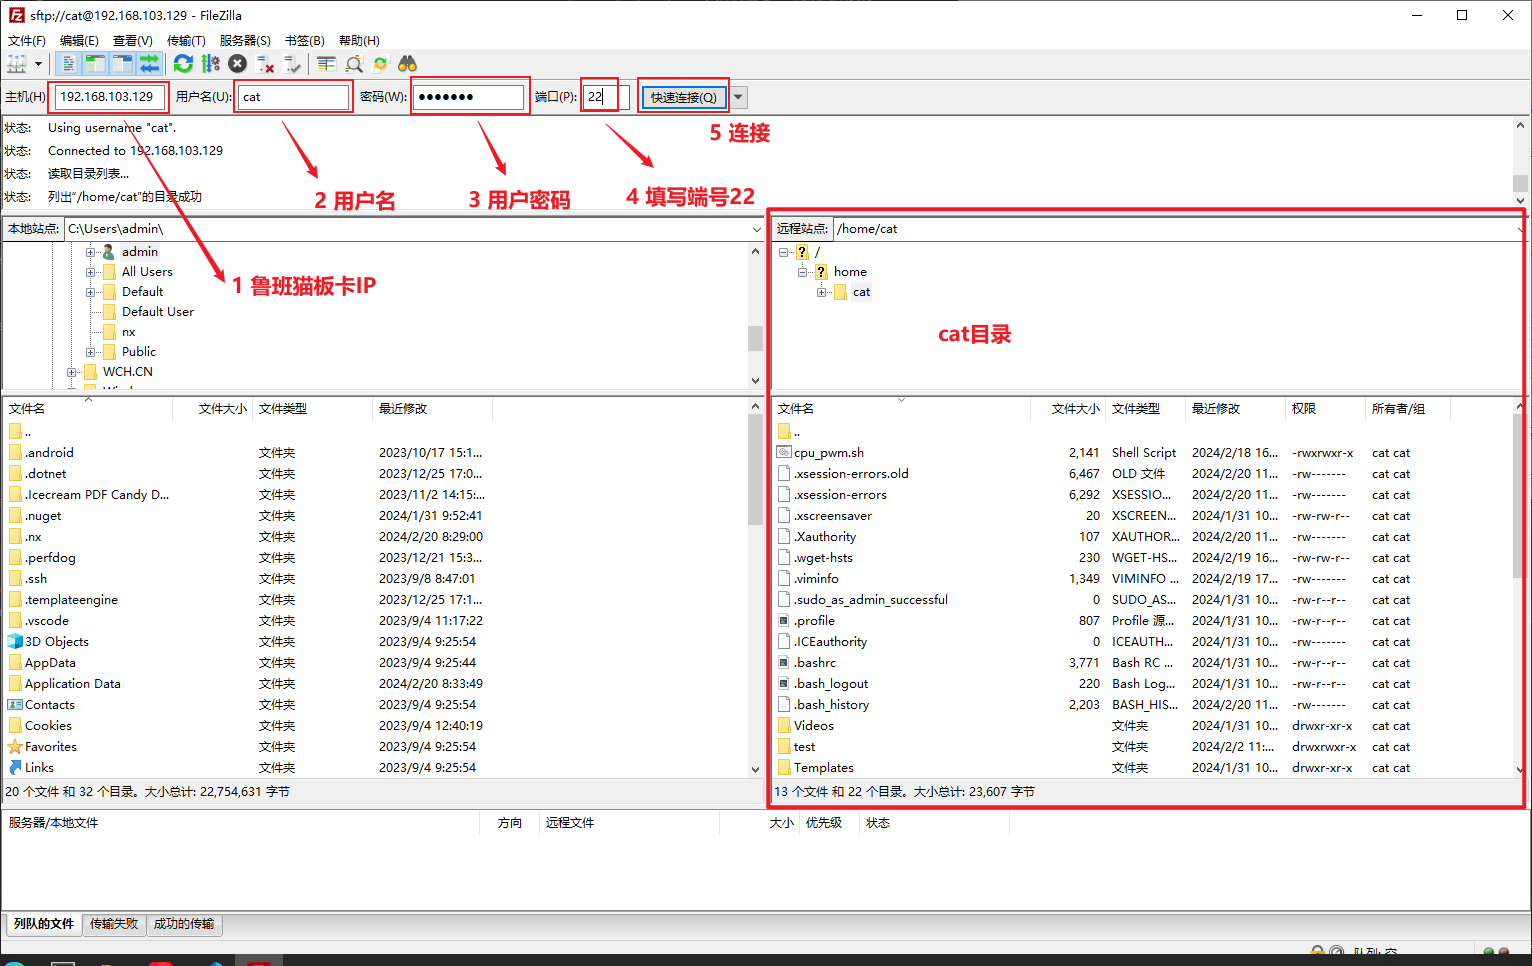Image resolution: width=1532 pixels, height=966 pixels.
Task: Sort remote list by 权限 column
Action: tap(1325, 409)
